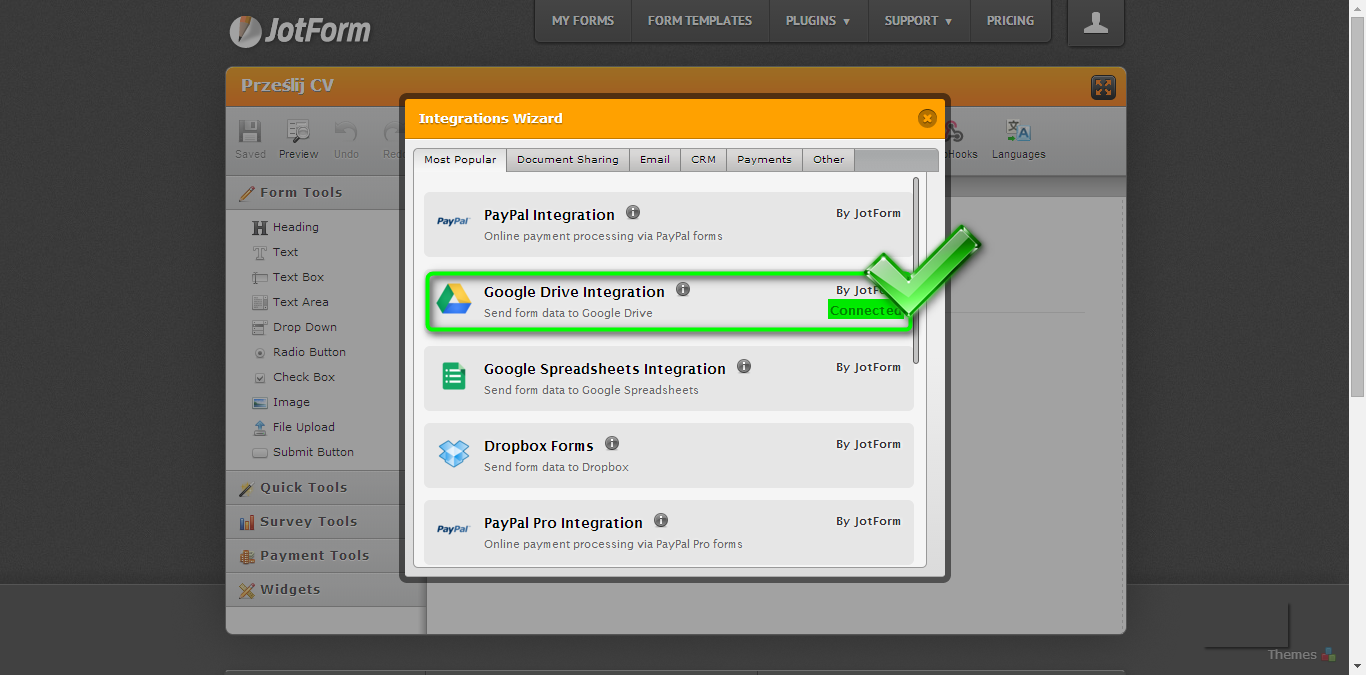Switch to the CRM tab
Image resolution: width=1366 pixels, height=675 pixels.
tap(704, 160)
